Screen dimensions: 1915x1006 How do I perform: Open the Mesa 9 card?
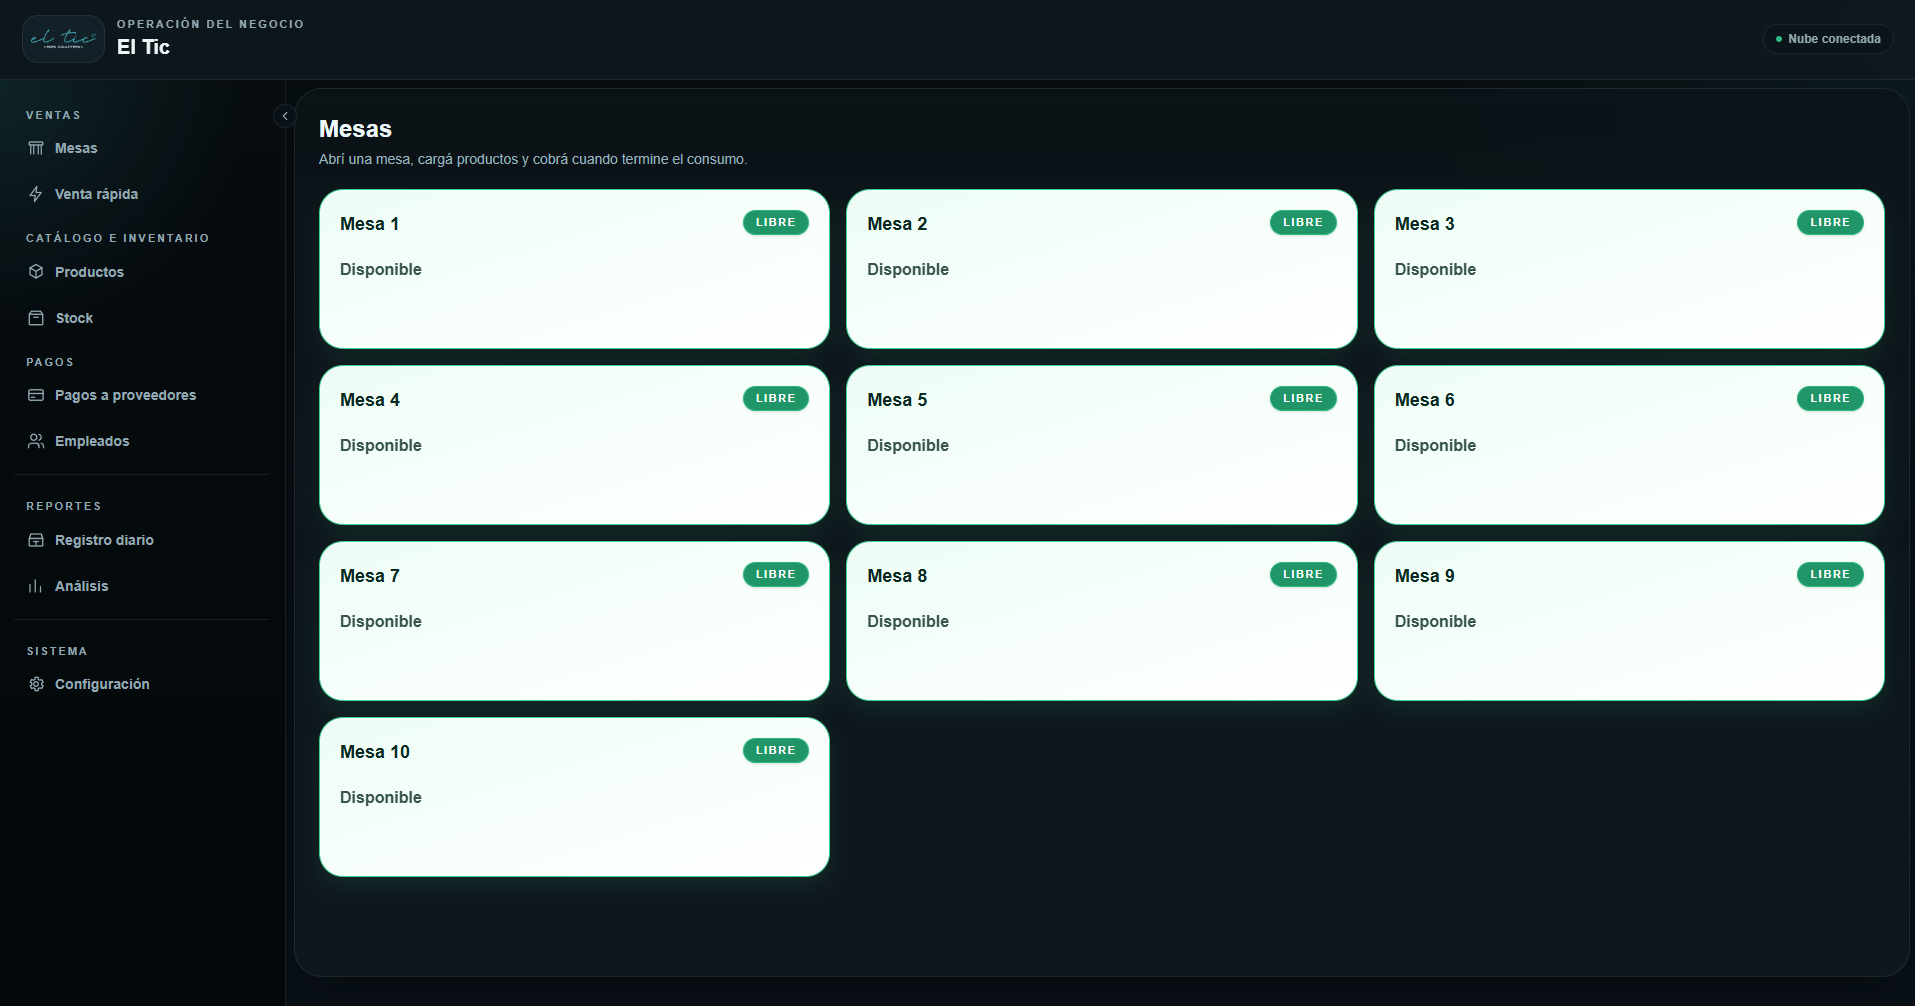[x=1629, y=621]
